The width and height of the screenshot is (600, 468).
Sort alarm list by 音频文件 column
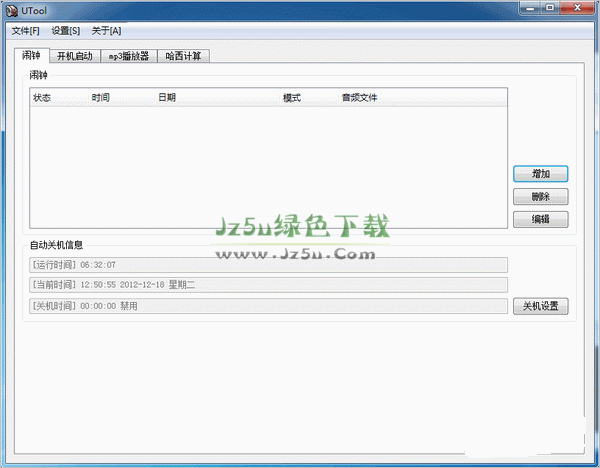click(x=422, y=98)
